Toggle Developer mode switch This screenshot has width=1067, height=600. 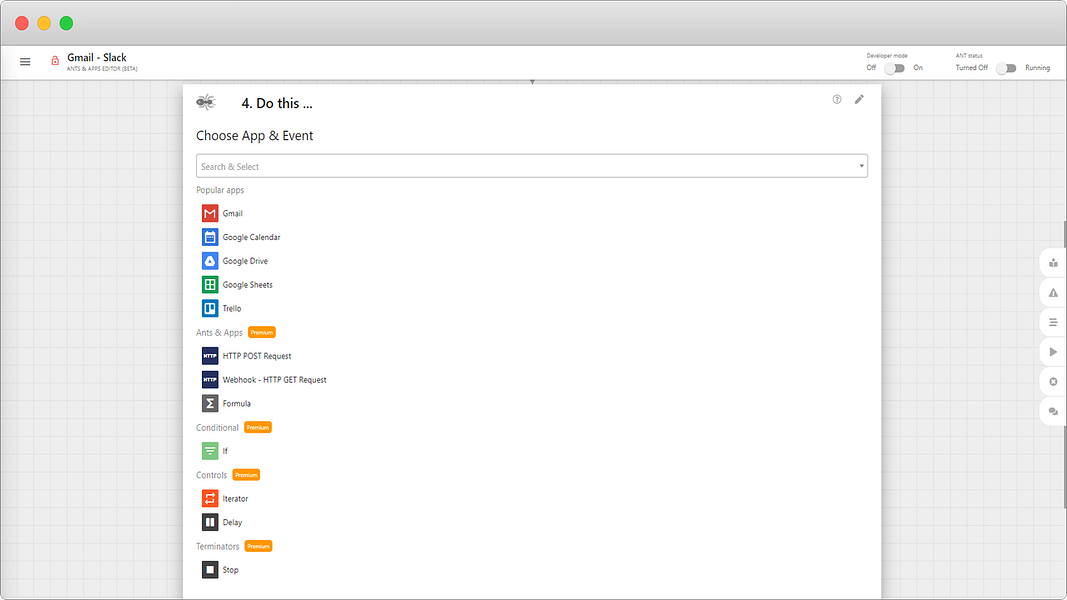point(894,68)
